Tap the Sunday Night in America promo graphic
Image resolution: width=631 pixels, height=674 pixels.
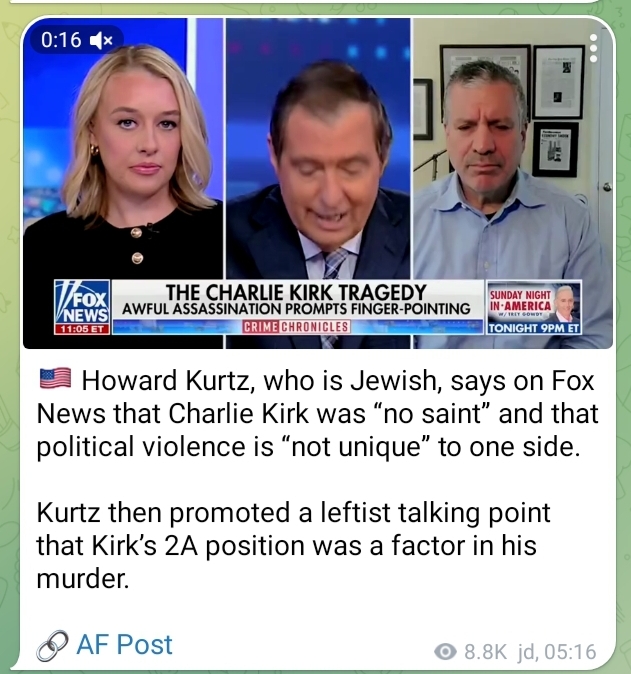[534, 307]
